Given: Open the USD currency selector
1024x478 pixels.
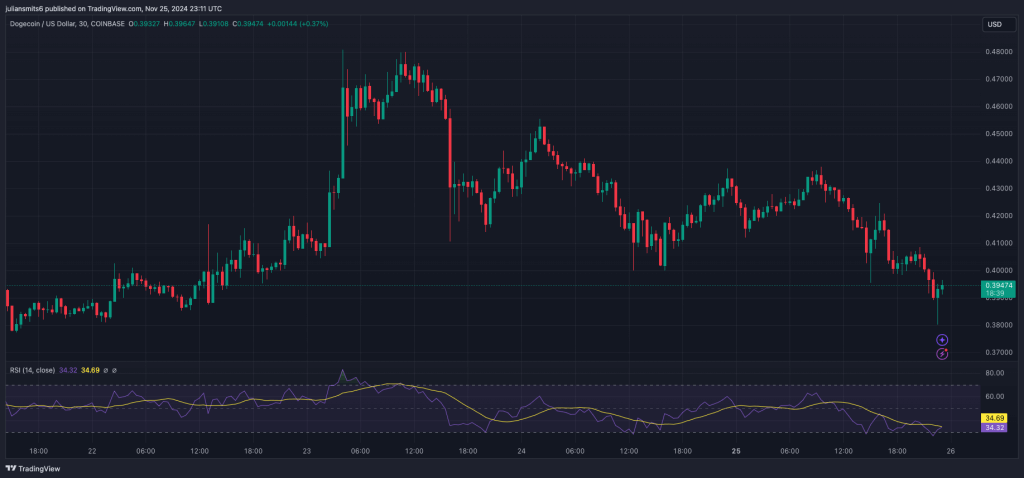Looking at the screenshot, I should (x=994, y=24).
